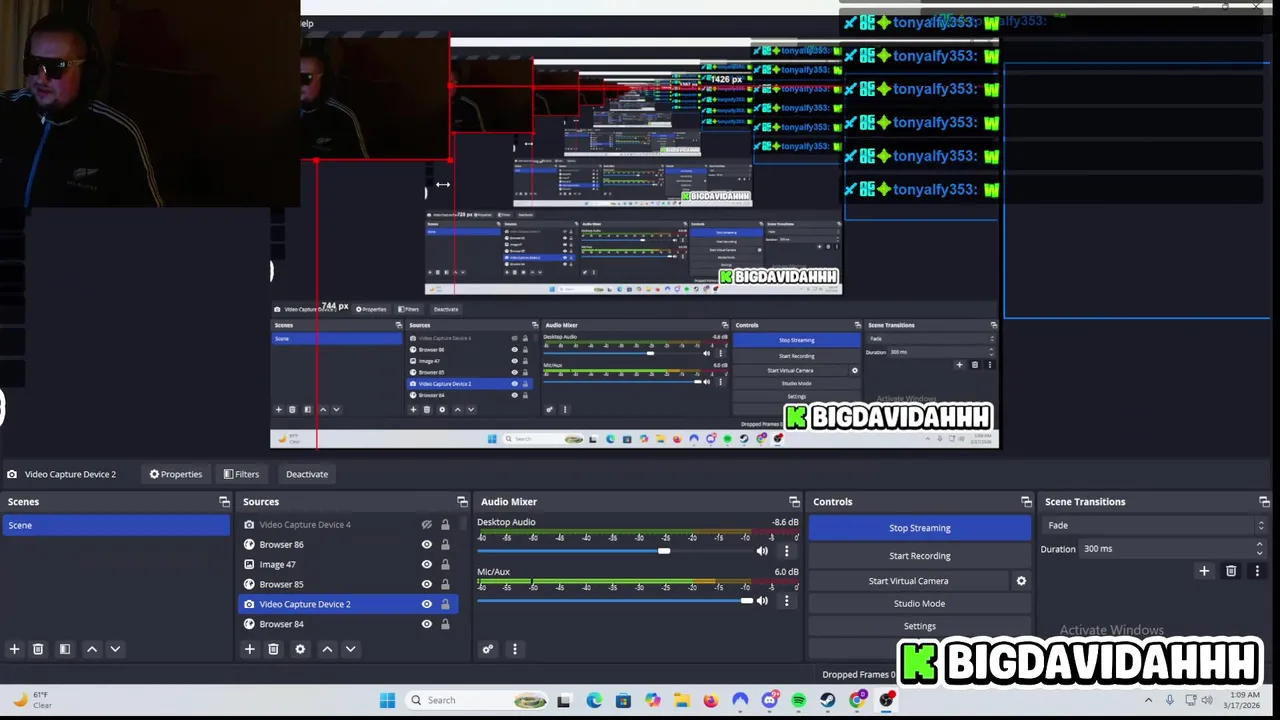
Task: Open the Windows Start menu
Action: pos(387,700)
